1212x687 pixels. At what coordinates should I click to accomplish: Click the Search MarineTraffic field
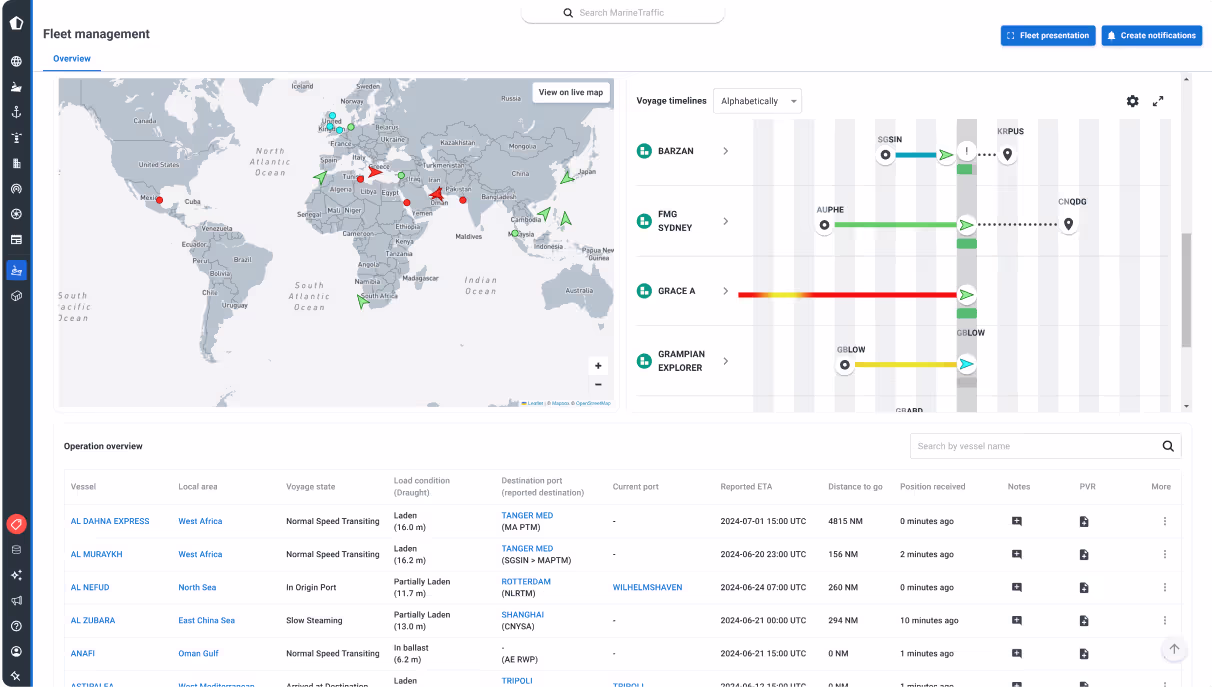click(x=622, y=13)
